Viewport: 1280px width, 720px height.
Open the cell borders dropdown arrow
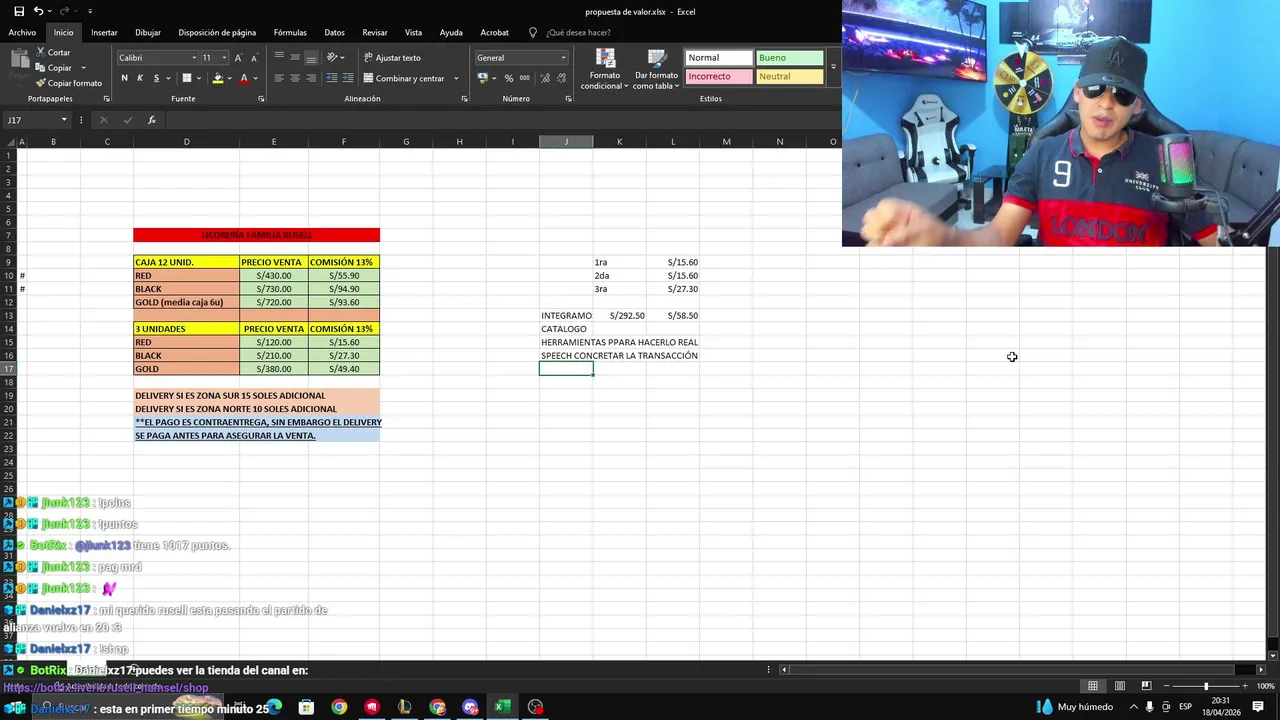click(x=199, y=78)
